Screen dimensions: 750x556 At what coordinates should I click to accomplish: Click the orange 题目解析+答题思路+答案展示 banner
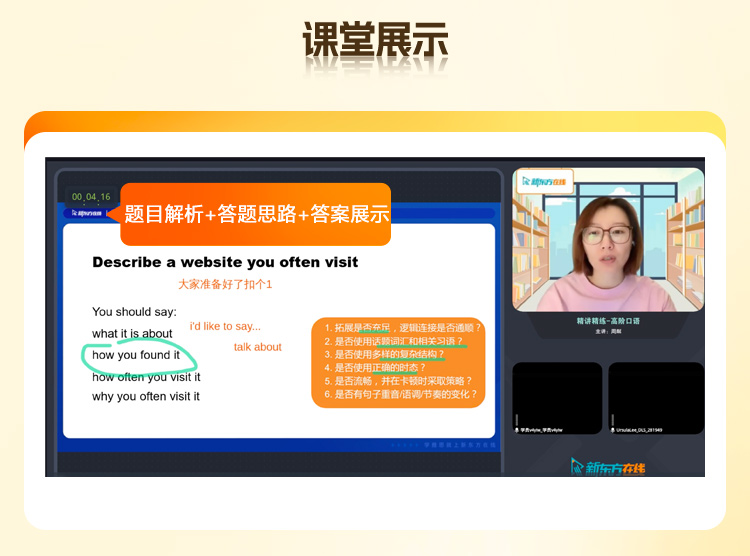click(256, 214)
